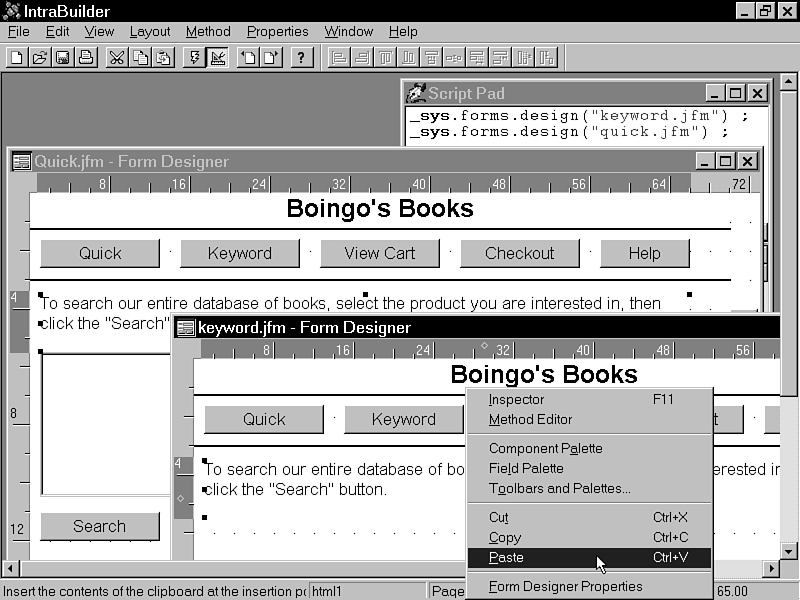Image resolution: width=800 pixels, height=600 pixels.
Task: Choose Cut from the context menu
Action: (589, 517)
